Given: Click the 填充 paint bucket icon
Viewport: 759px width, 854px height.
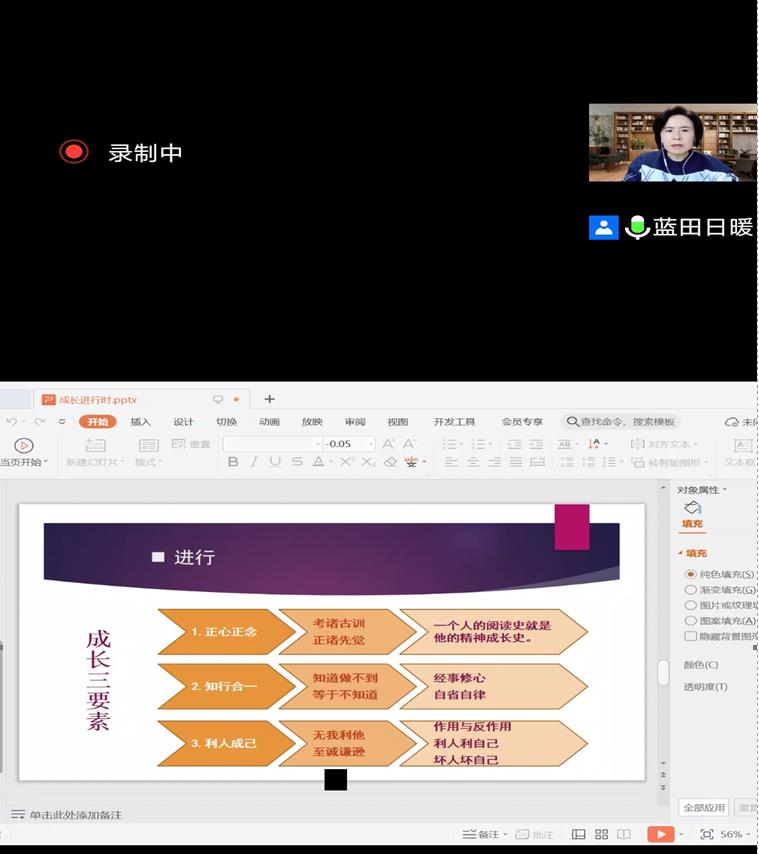Looking at the screenshot, I should point(692,509).
